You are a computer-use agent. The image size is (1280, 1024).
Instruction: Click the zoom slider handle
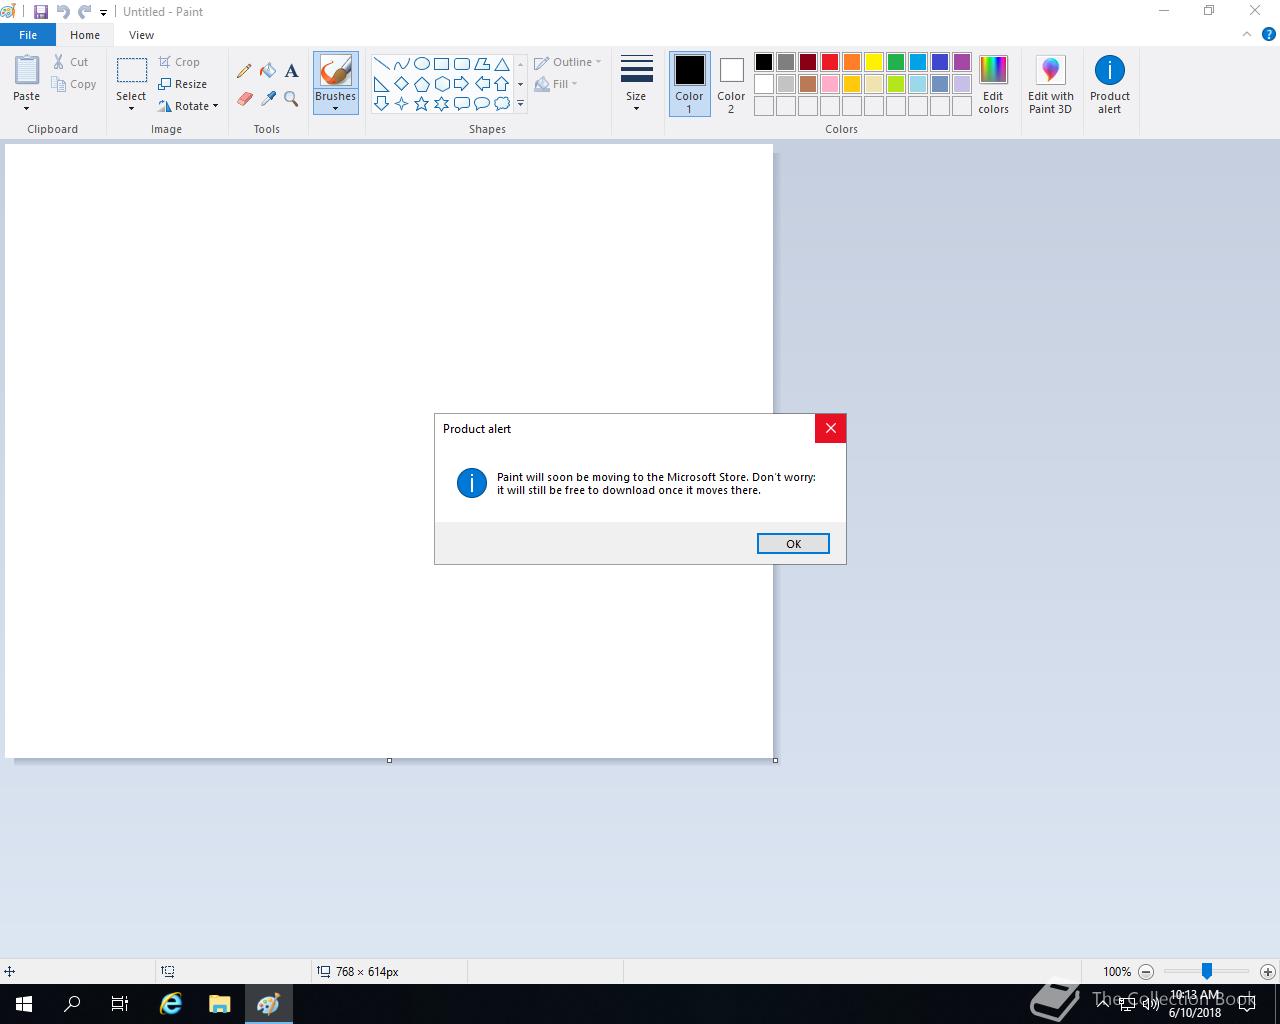(x=1207, y=971)
